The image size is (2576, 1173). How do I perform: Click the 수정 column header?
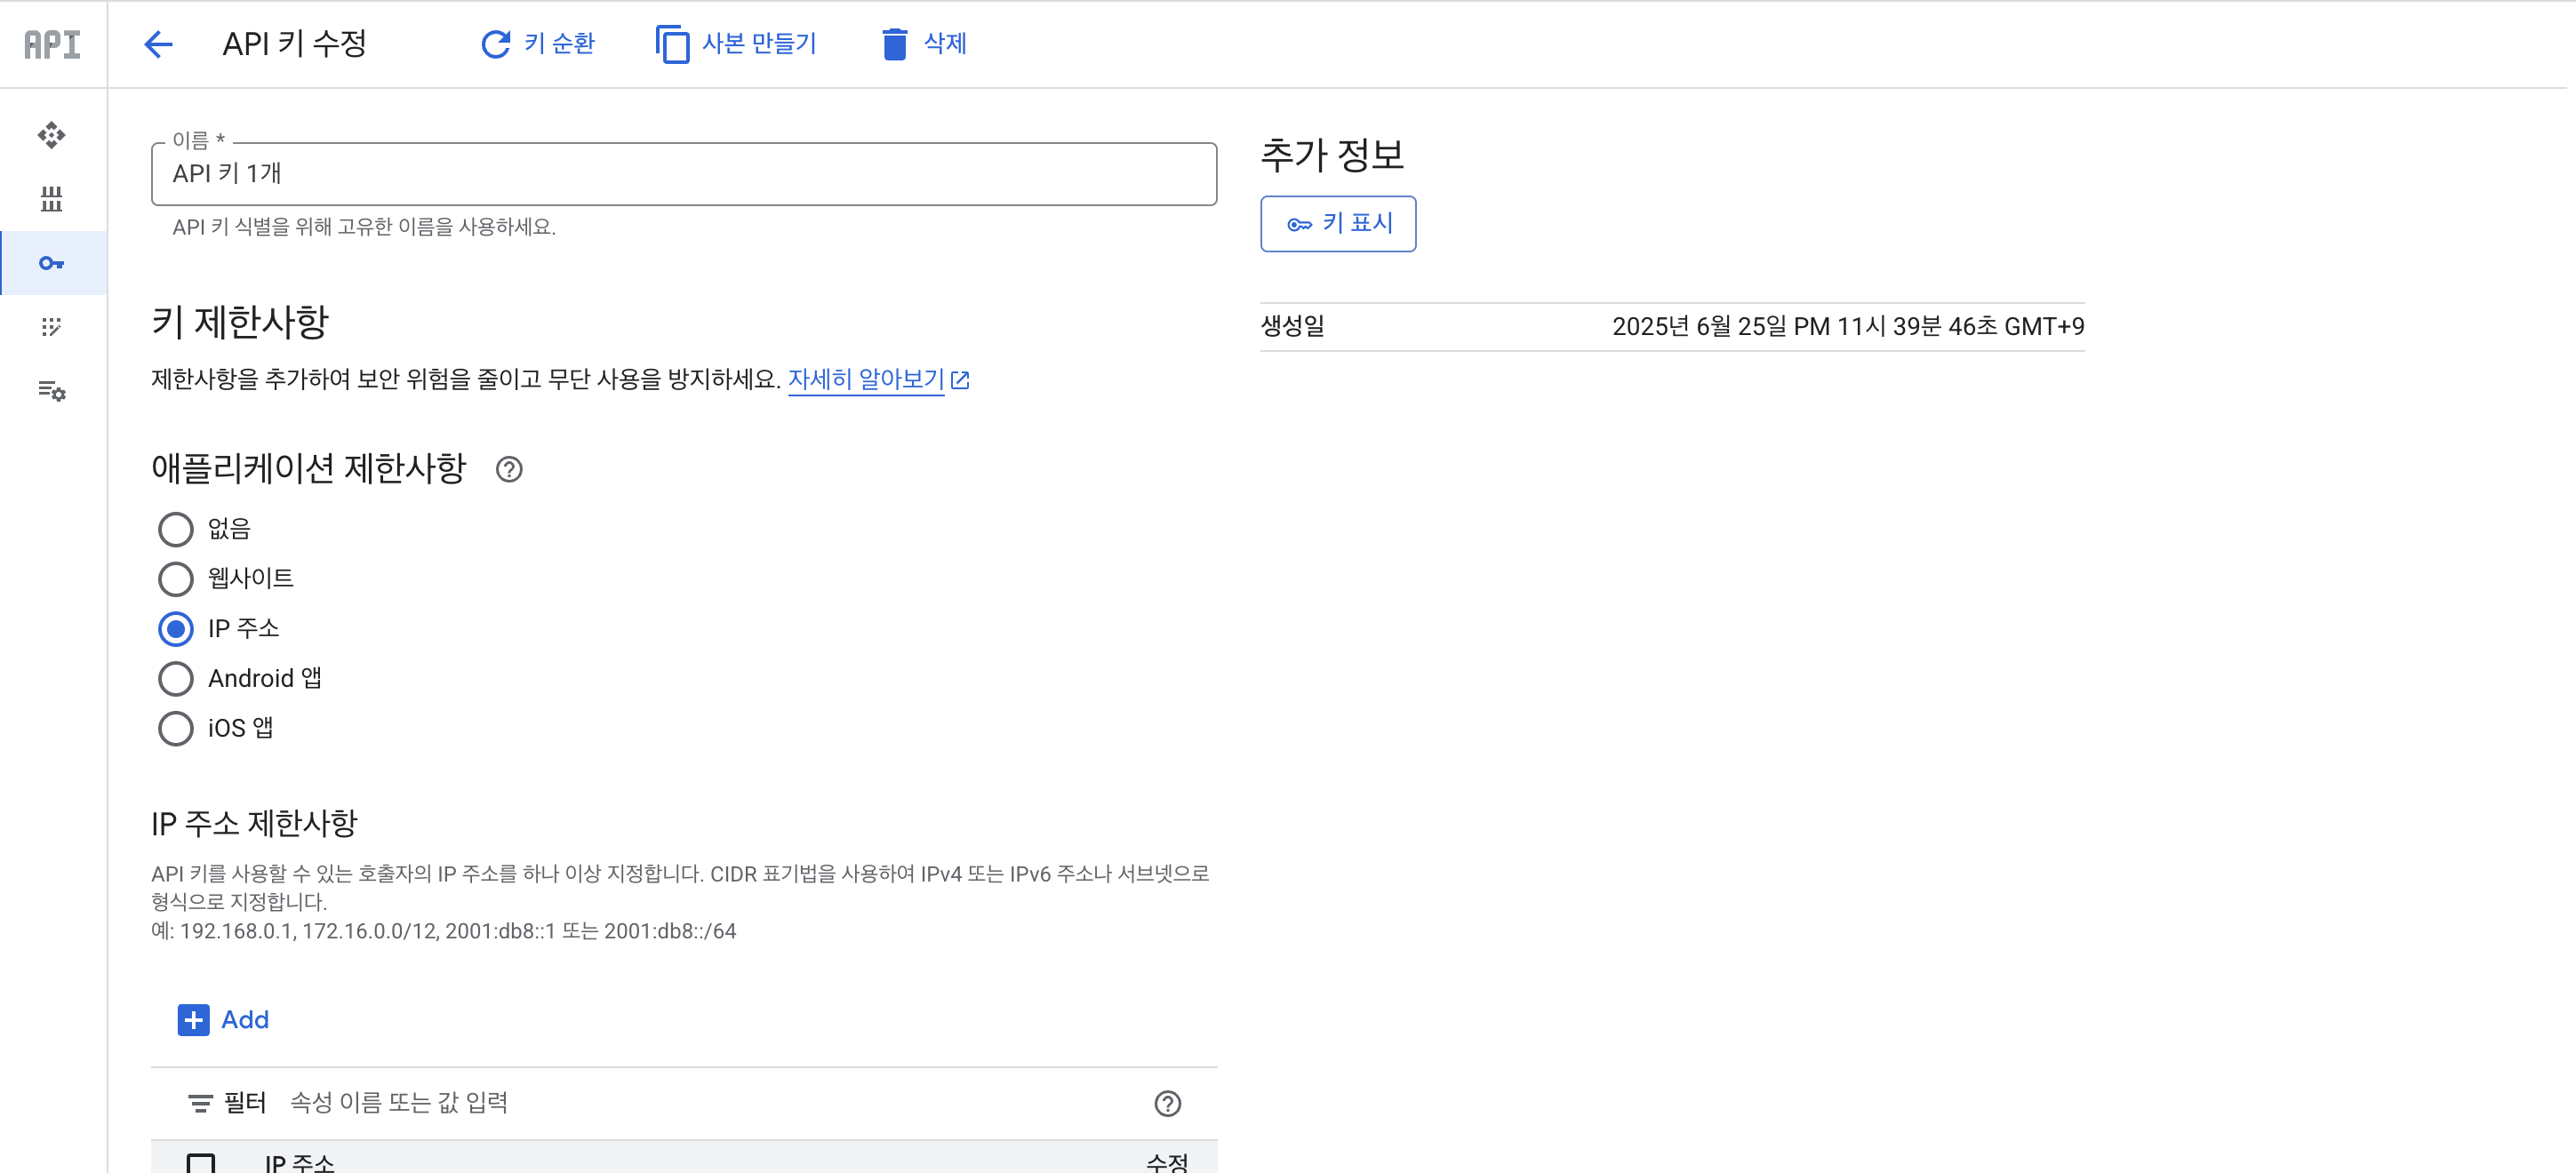point(1167,1162)
